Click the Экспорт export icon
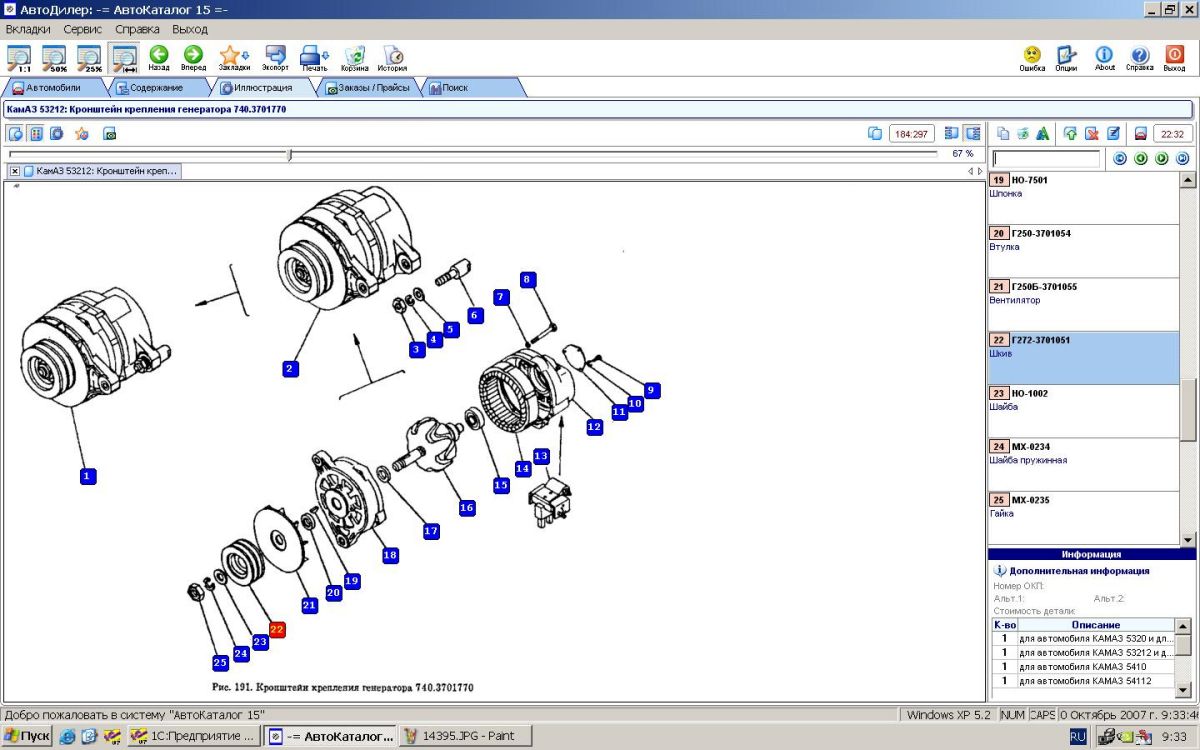The image size is (1200, 750). [275, 59]
